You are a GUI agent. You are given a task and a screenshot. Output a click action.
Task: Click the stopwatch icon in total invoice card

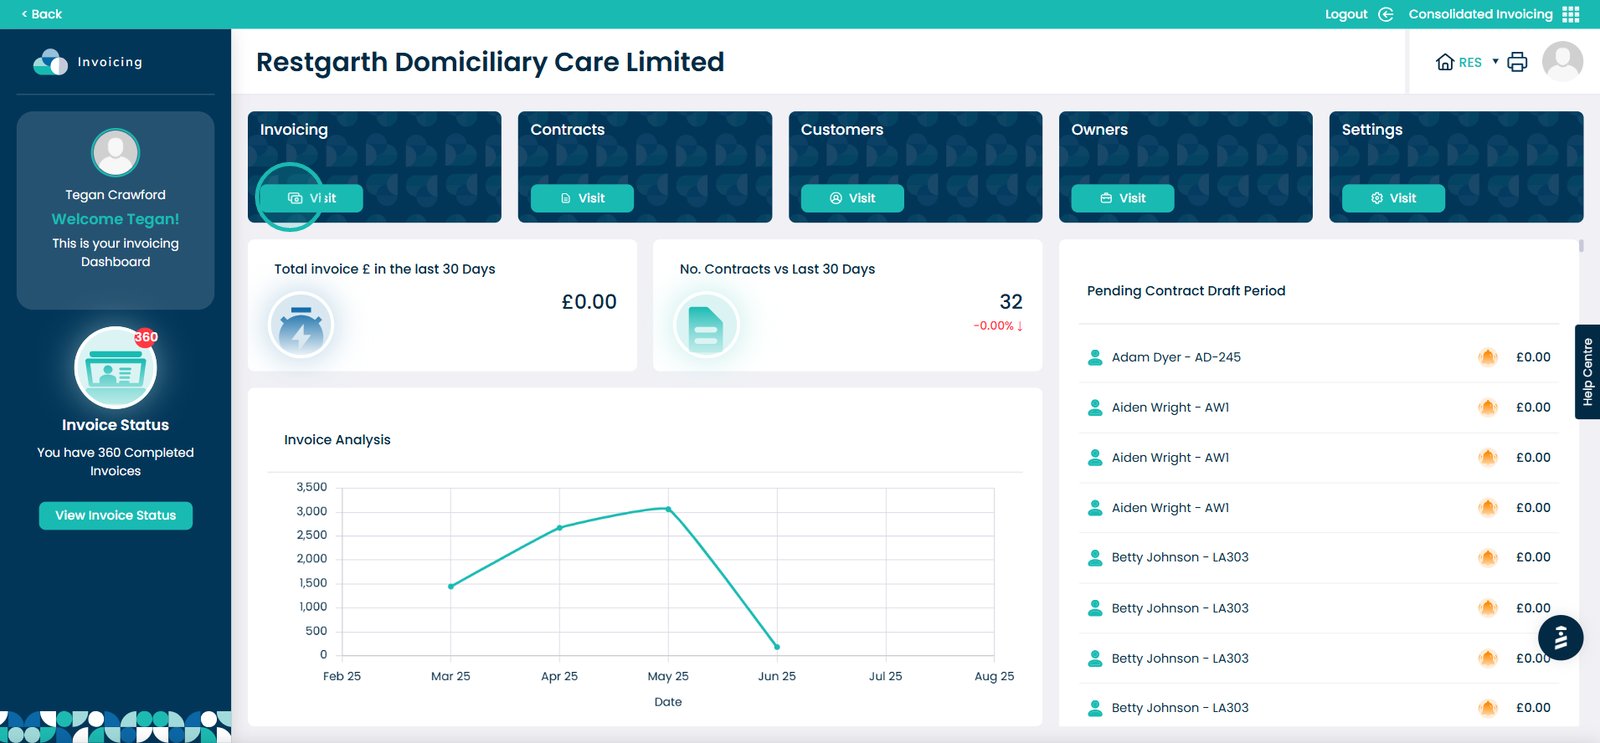(301, 326)
